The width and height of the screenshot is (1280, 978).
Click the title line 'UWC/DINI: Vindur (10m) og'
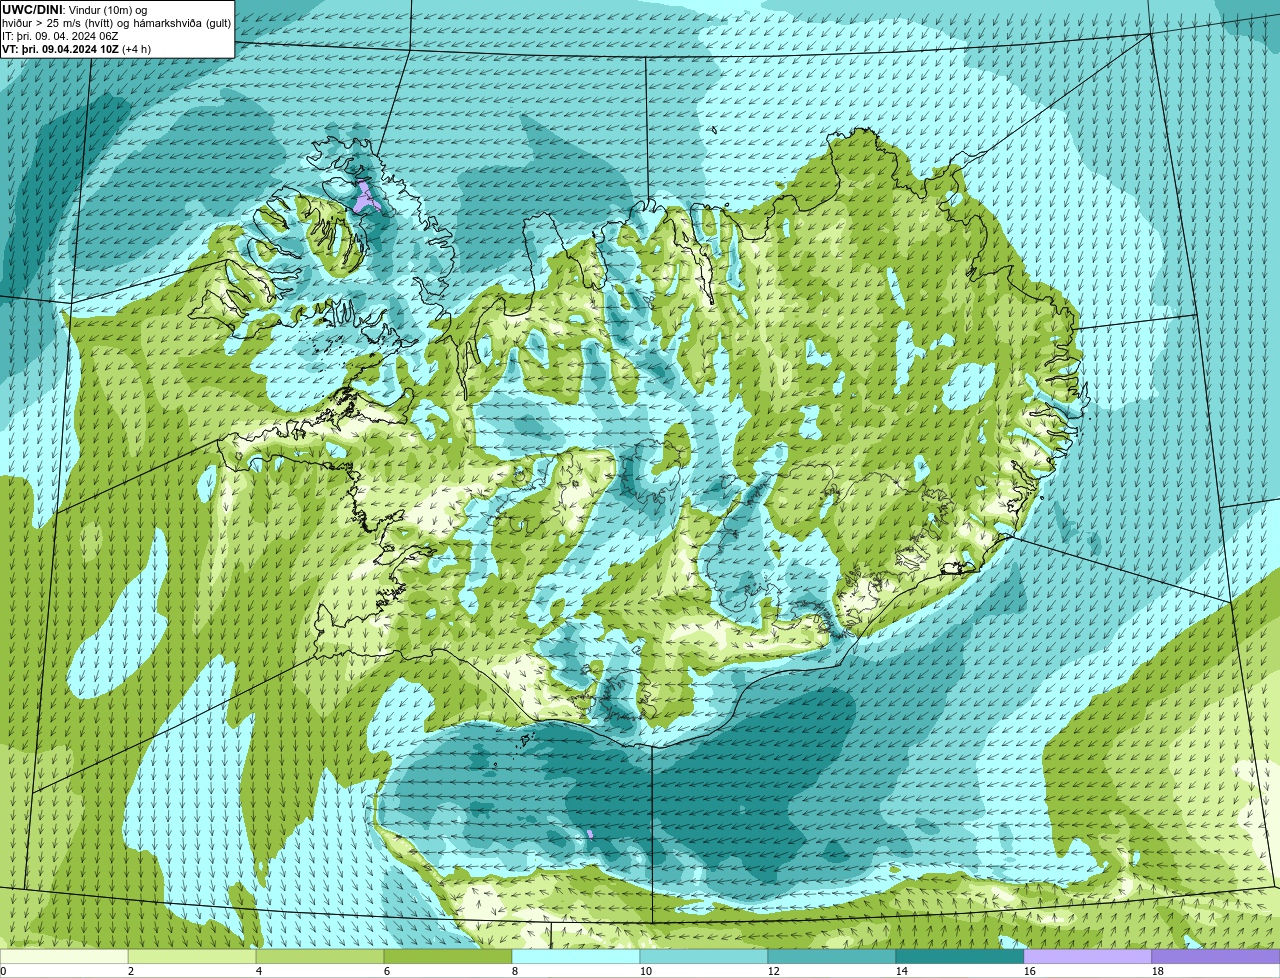point(75,10)
